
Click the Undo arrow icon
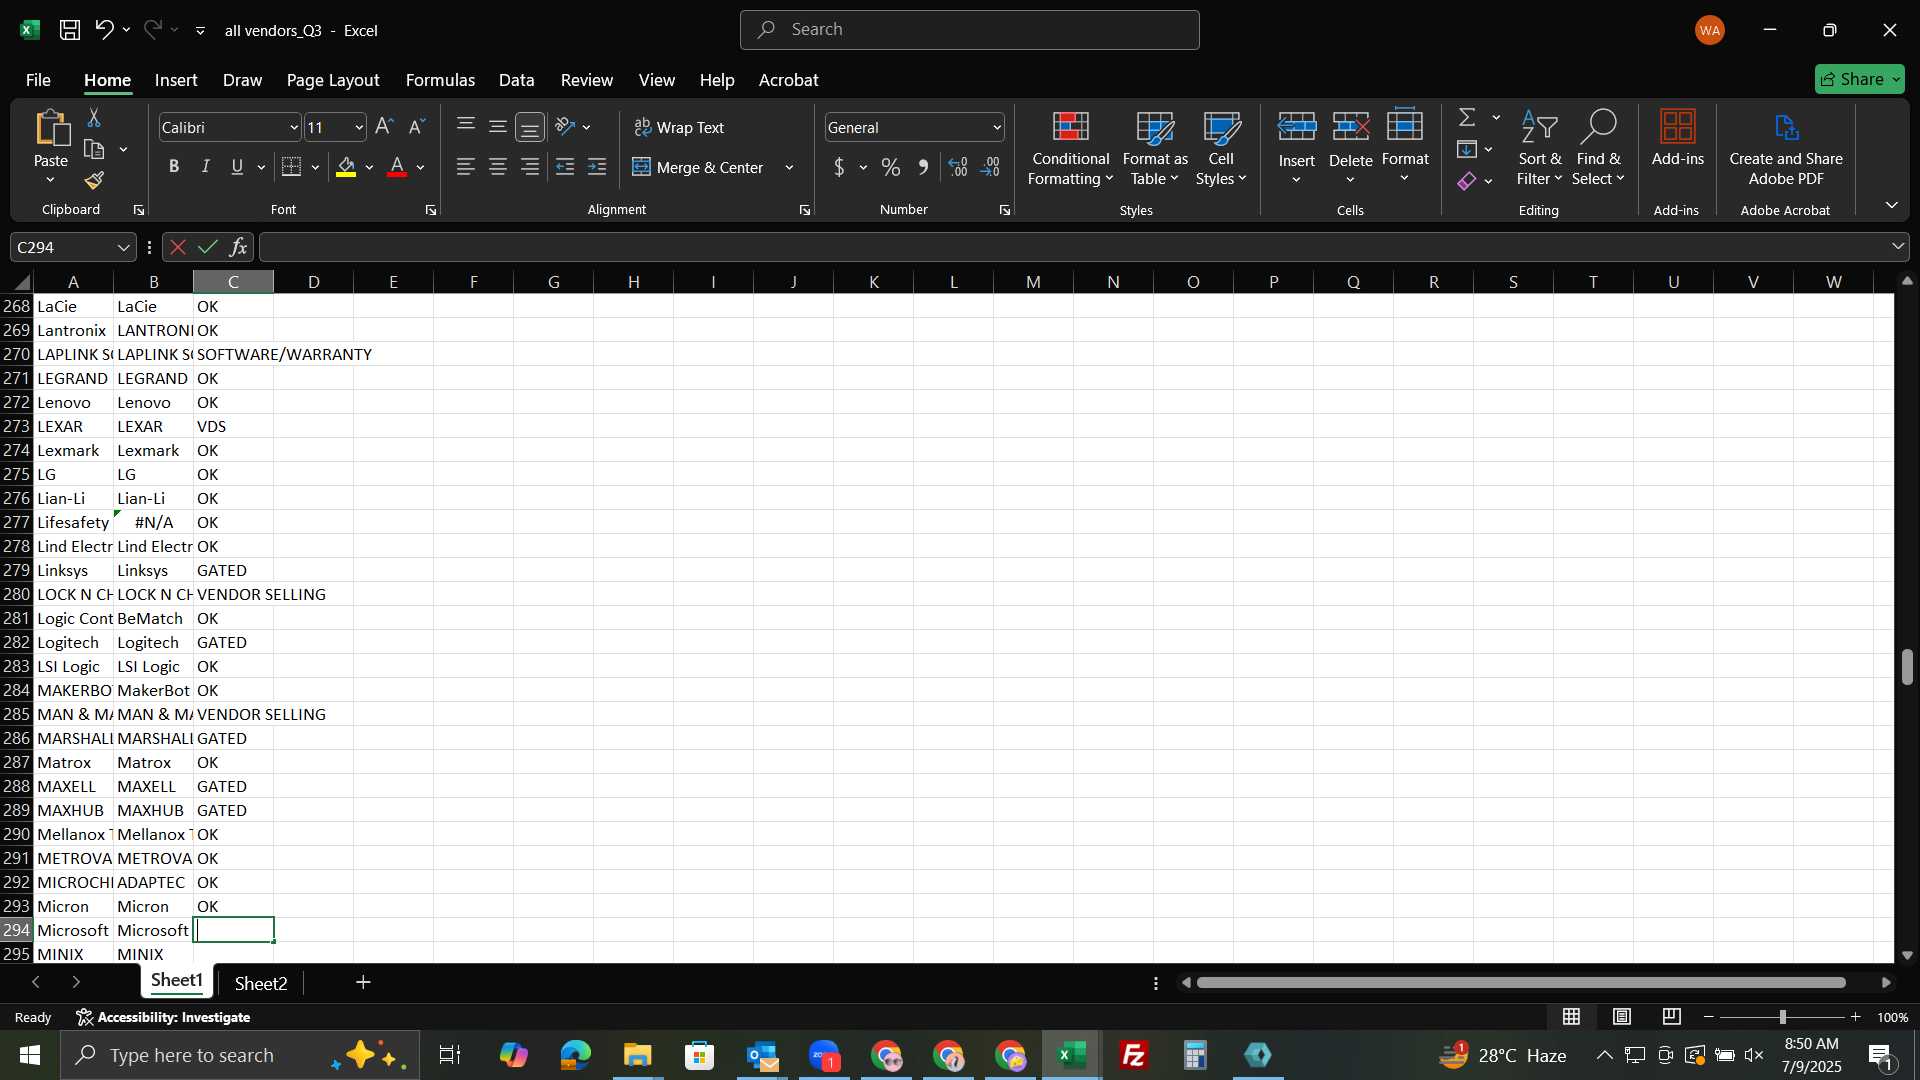click(104, 30)
